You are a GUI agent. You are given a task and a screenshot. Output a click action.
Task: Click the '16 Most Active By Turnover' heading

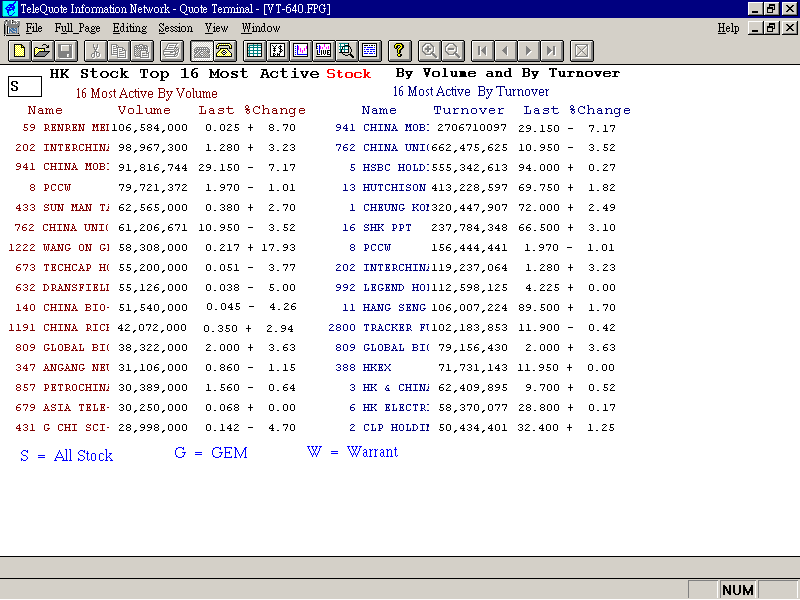pos(471,92)
